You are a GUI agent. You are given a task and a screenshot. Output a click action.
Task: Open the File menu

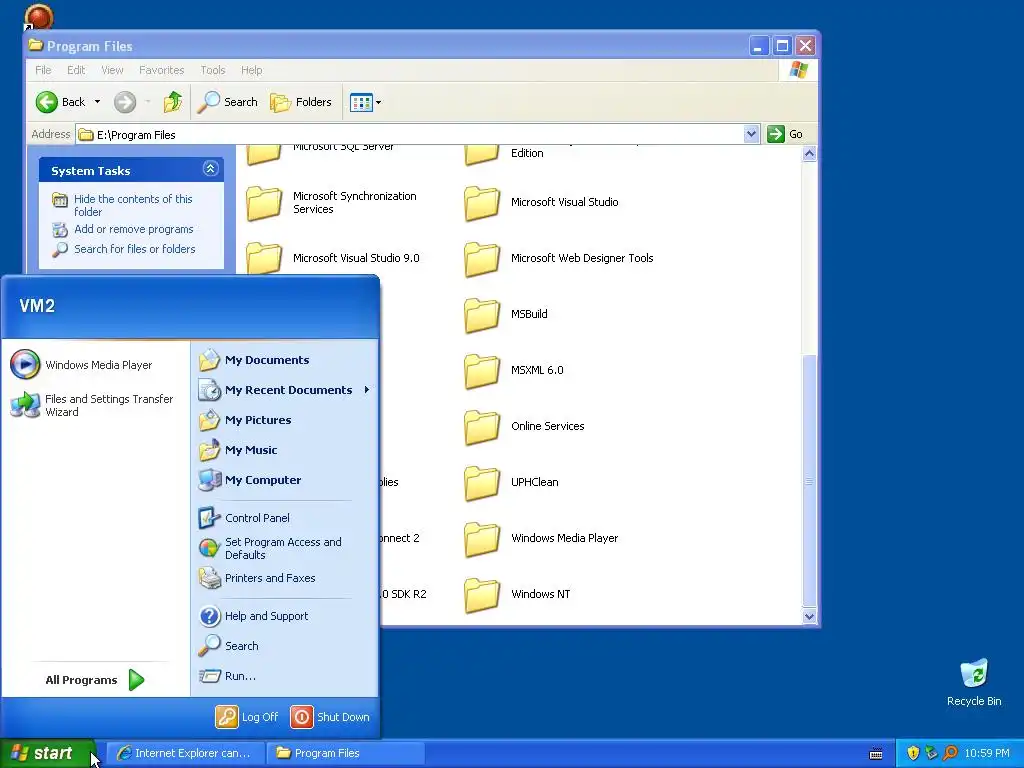point(43,70)
